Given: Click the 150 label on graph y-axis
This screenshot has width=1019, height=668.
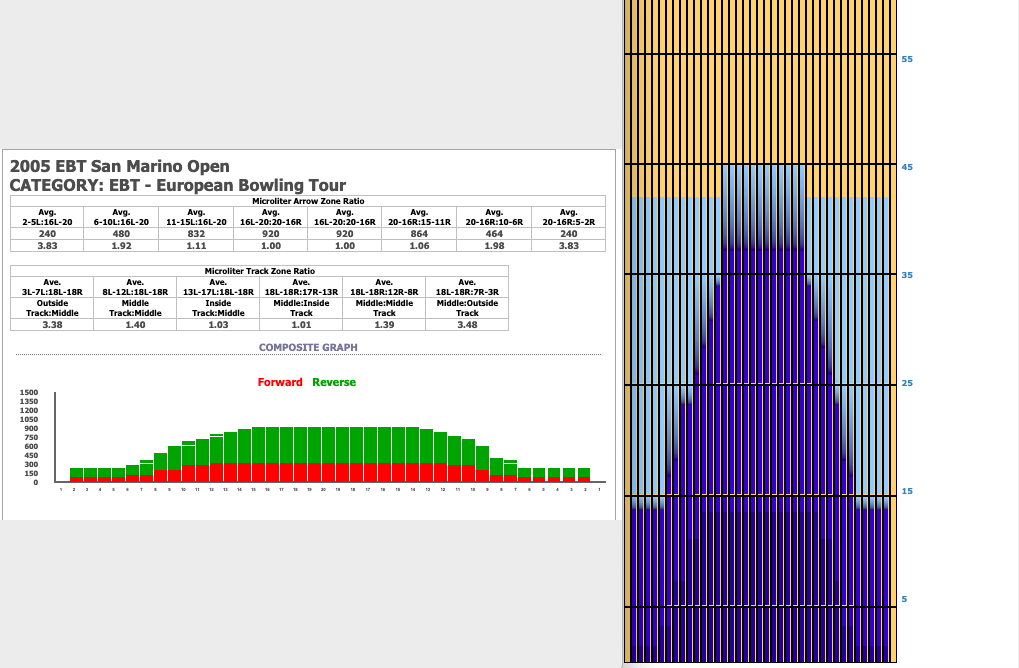Looking at the screenshot, I should pyautogui.click(x=31, y=473).
